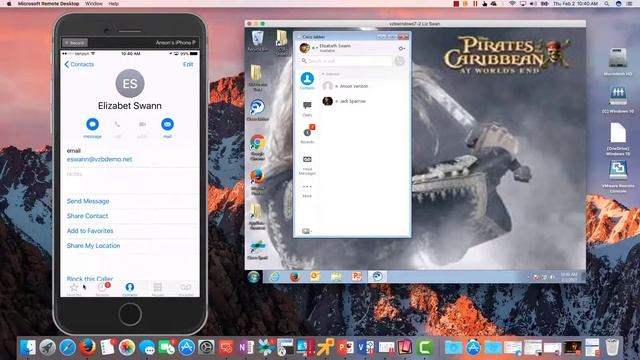Open VMware Remote Console desktop icon
640x360 pixels.
click(618, 177)
